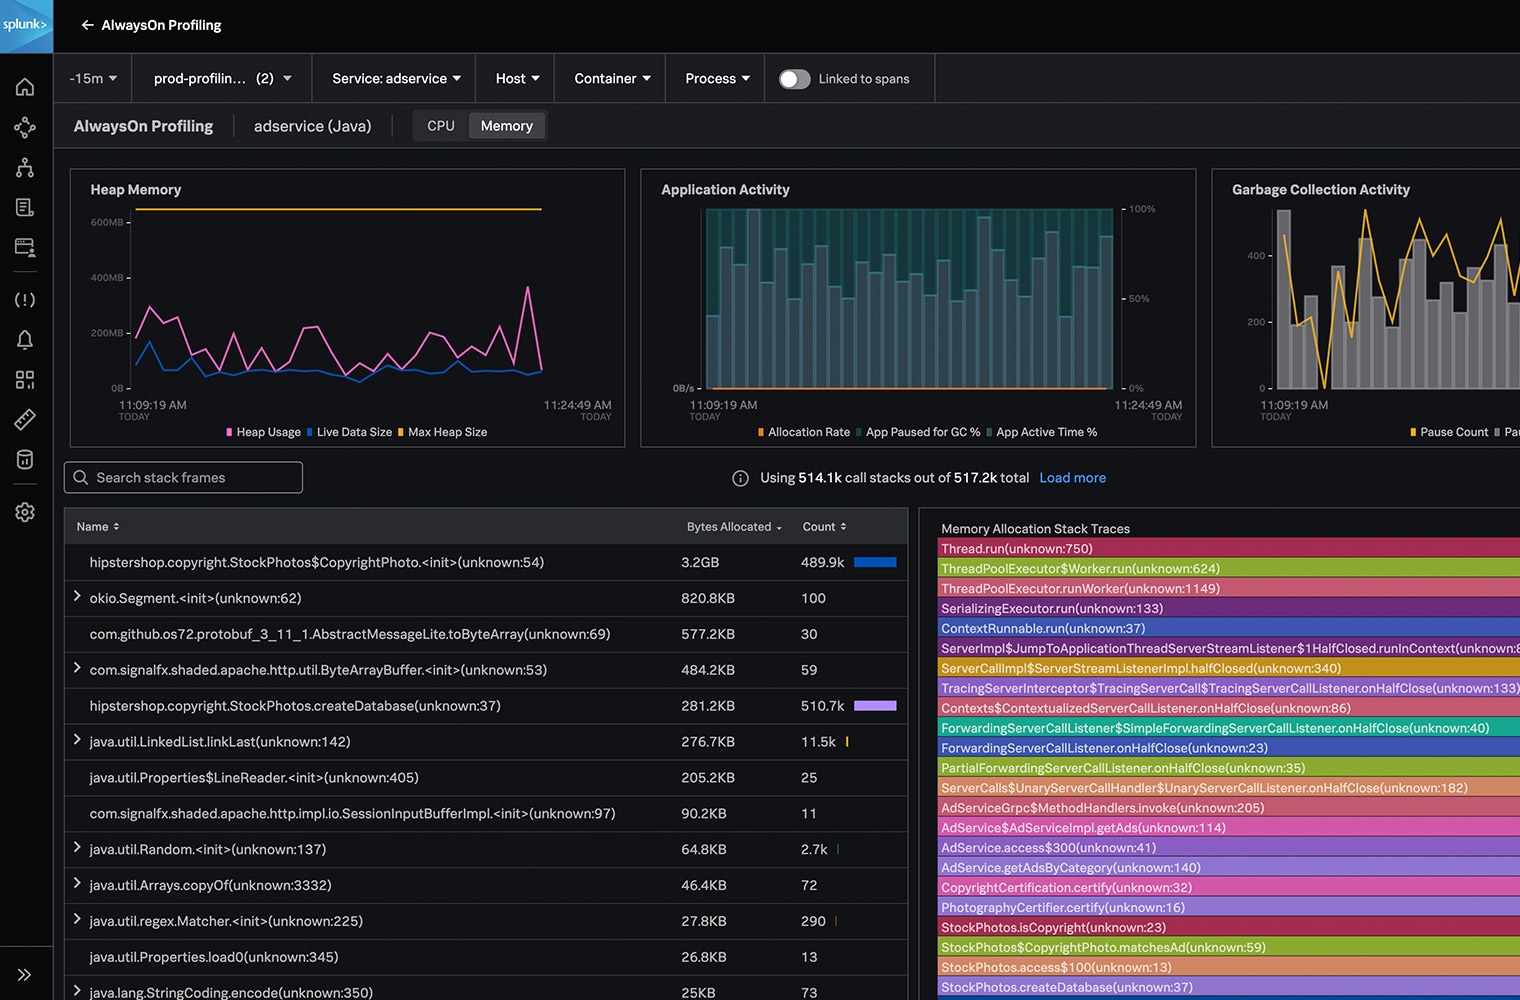The width and height of the screenshot is (1520, 1000).
Task: Switch to the CPU tab
Action: click(440, 126)
